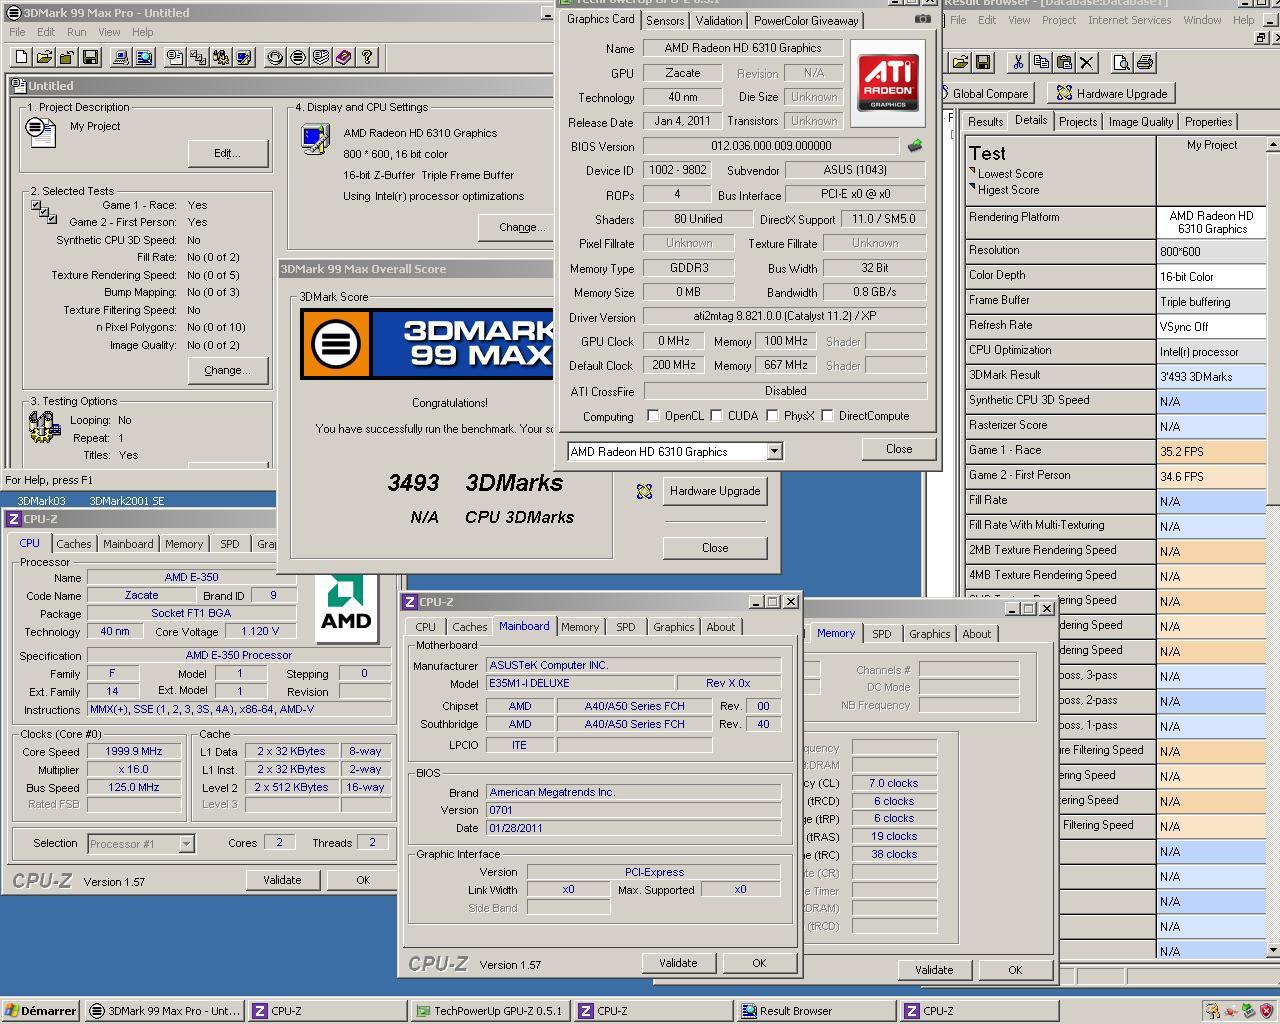Click Select Tests checkmarks icon in 3DMark toolbar

tap(198, 58)
